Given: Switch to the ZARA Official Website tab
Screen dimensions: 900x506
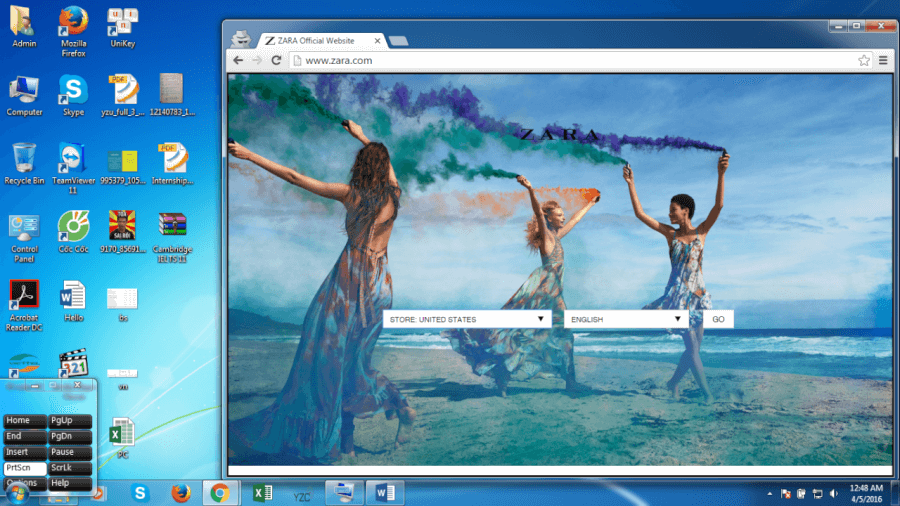Looking at the screenshot, I should pyautogui.click(x=320, y=40).
